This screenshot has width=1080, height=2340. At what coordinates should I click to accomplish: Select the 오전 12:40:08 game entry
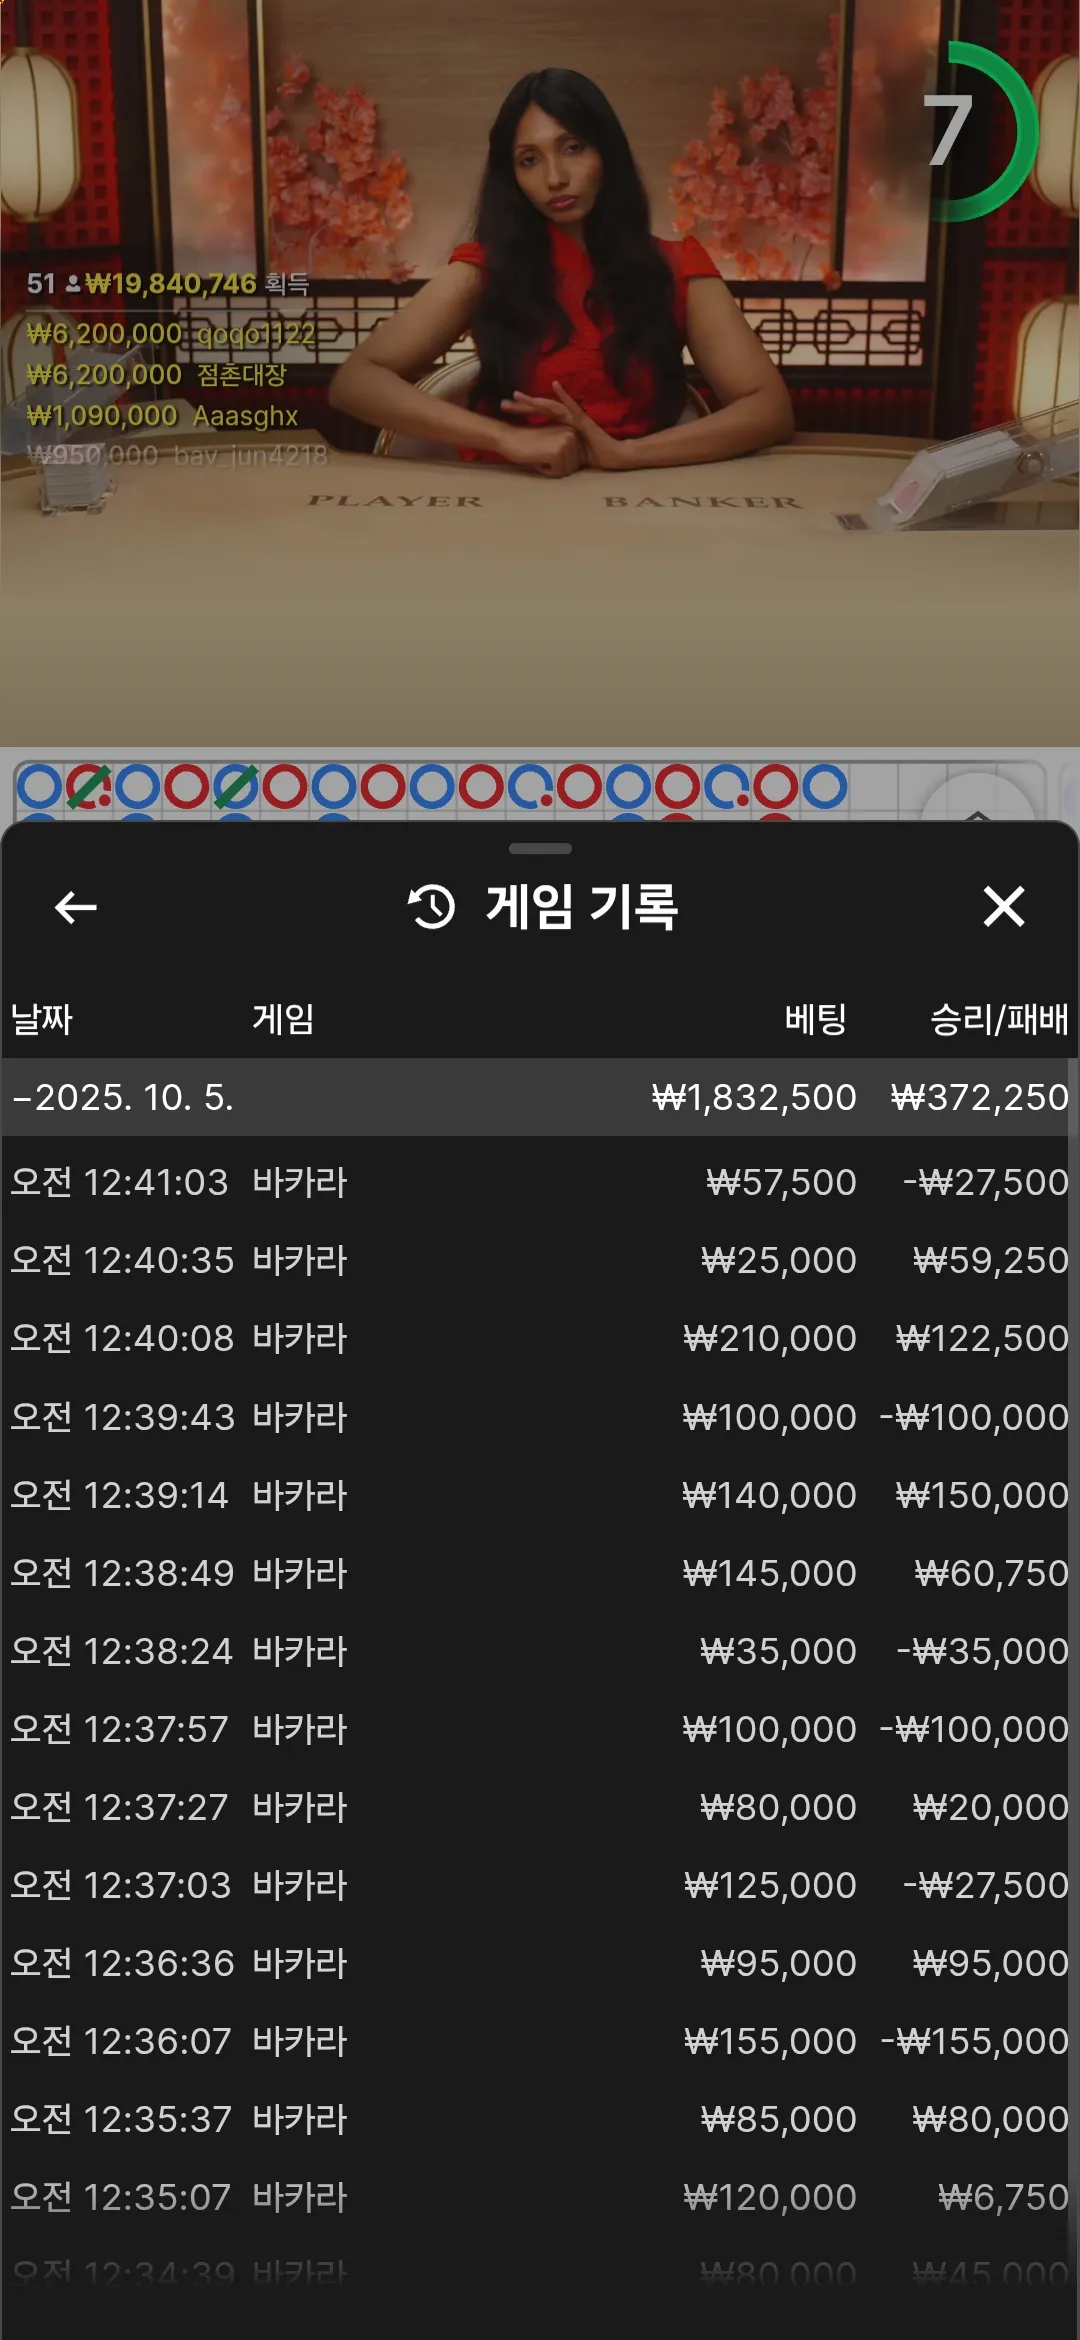pos(540,1338)
